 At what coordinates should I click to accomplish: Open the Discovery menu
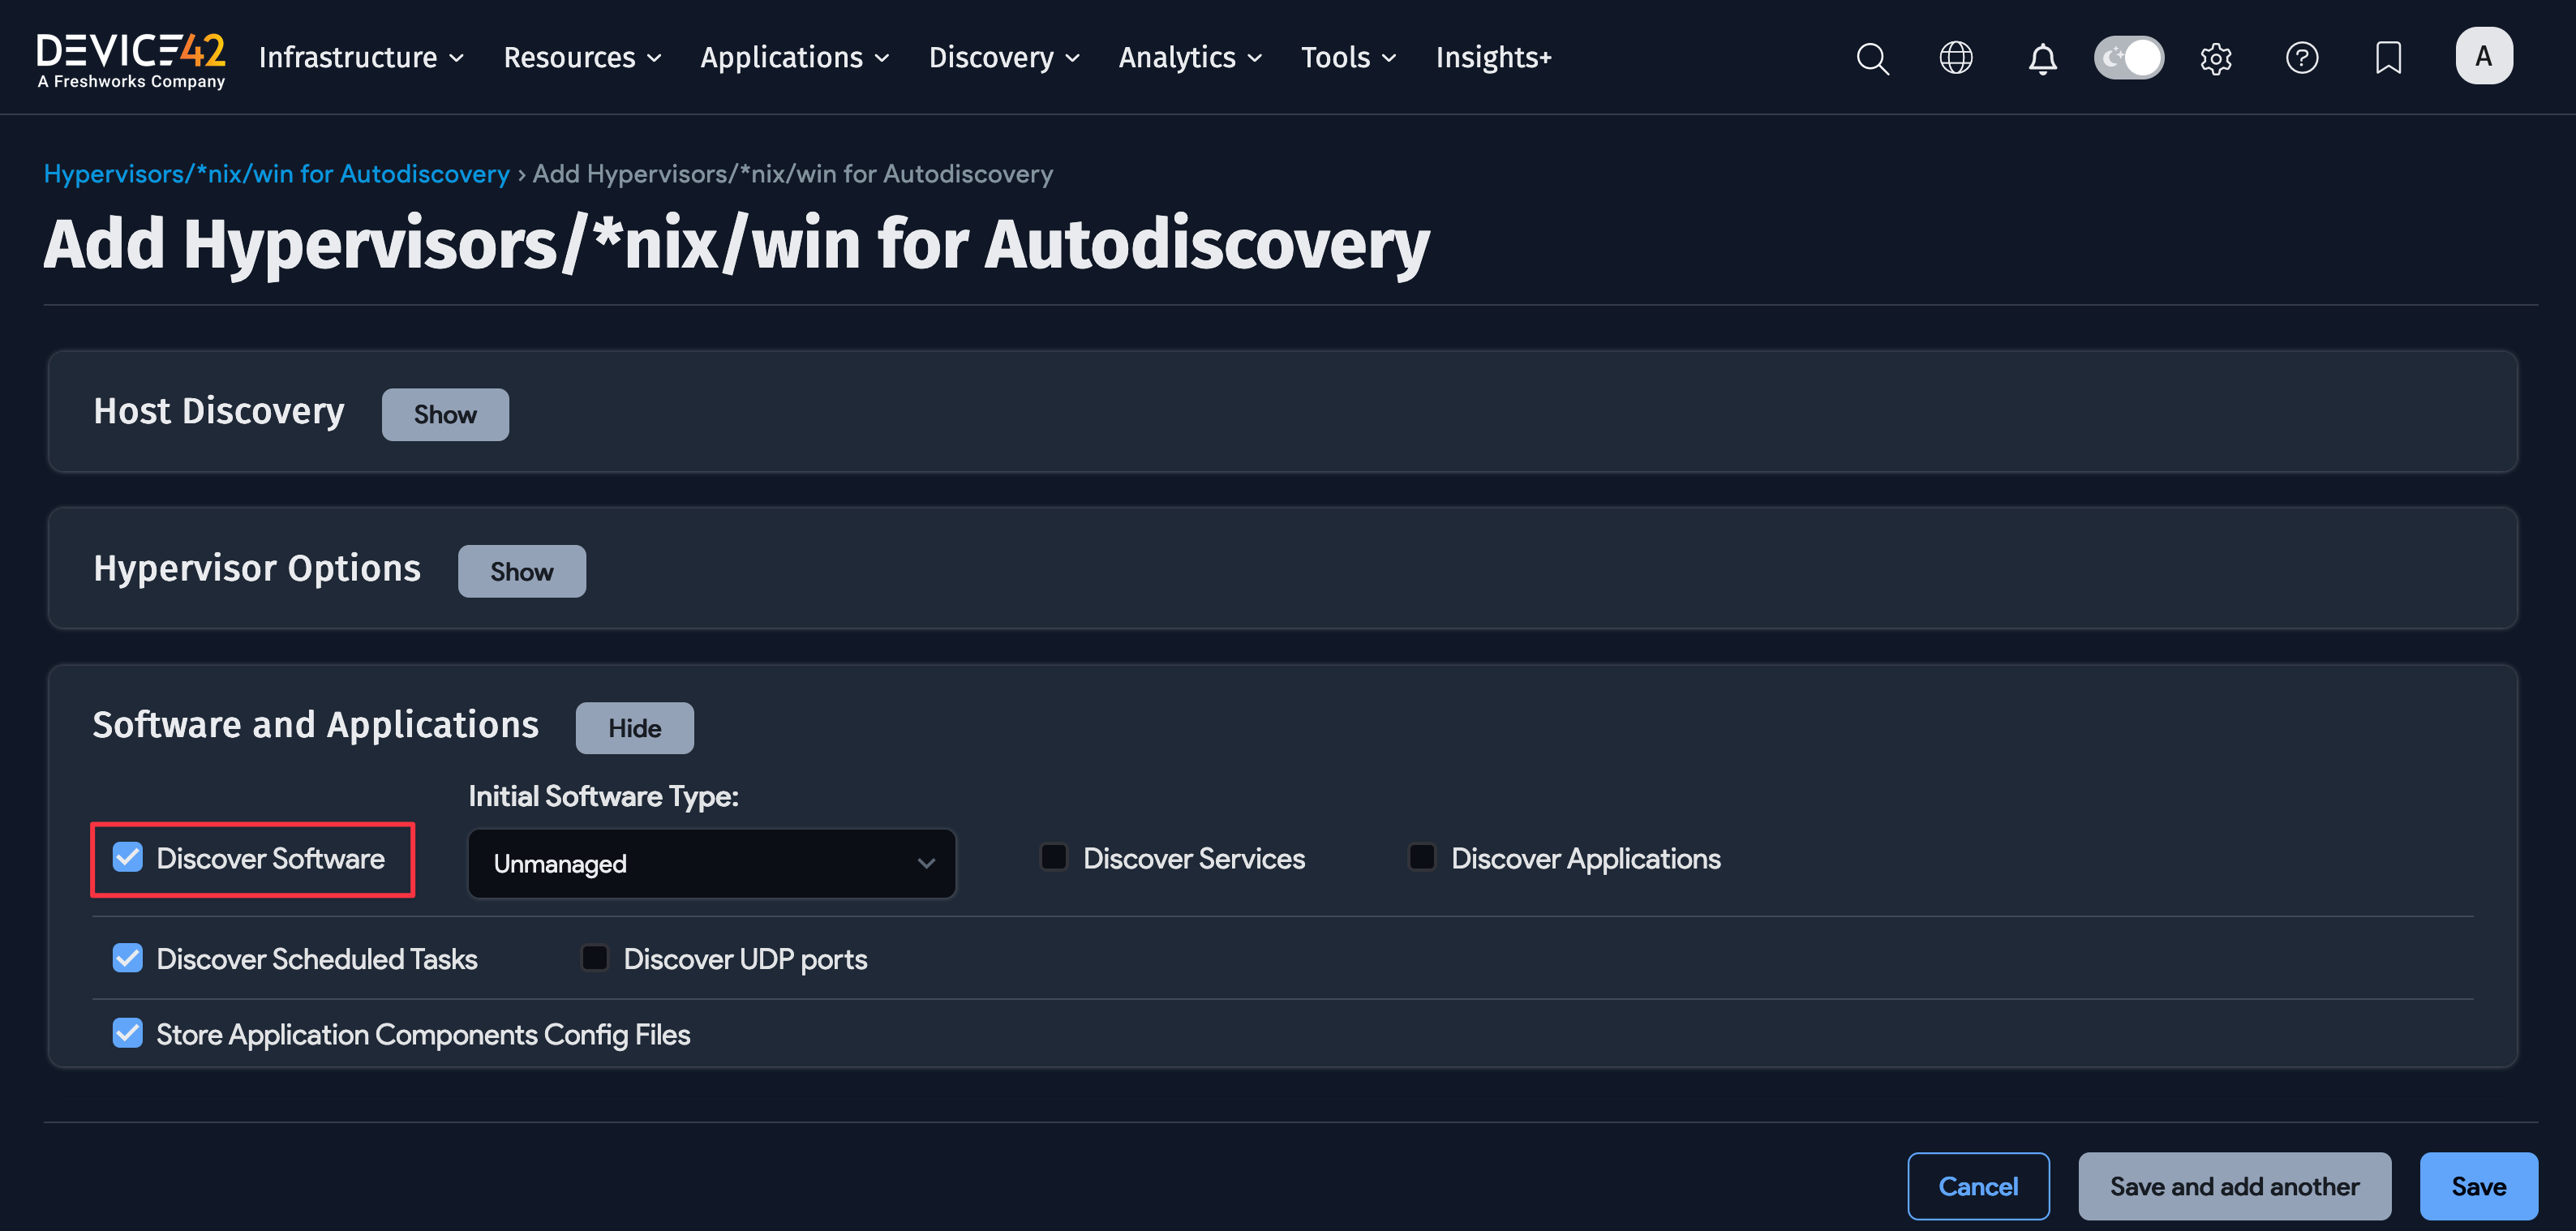click(1003, 57)
